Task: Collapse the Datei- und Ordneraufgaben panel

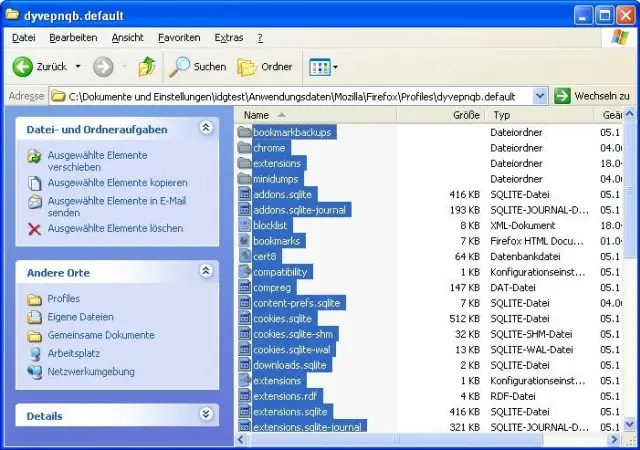Action: [206, 128]
